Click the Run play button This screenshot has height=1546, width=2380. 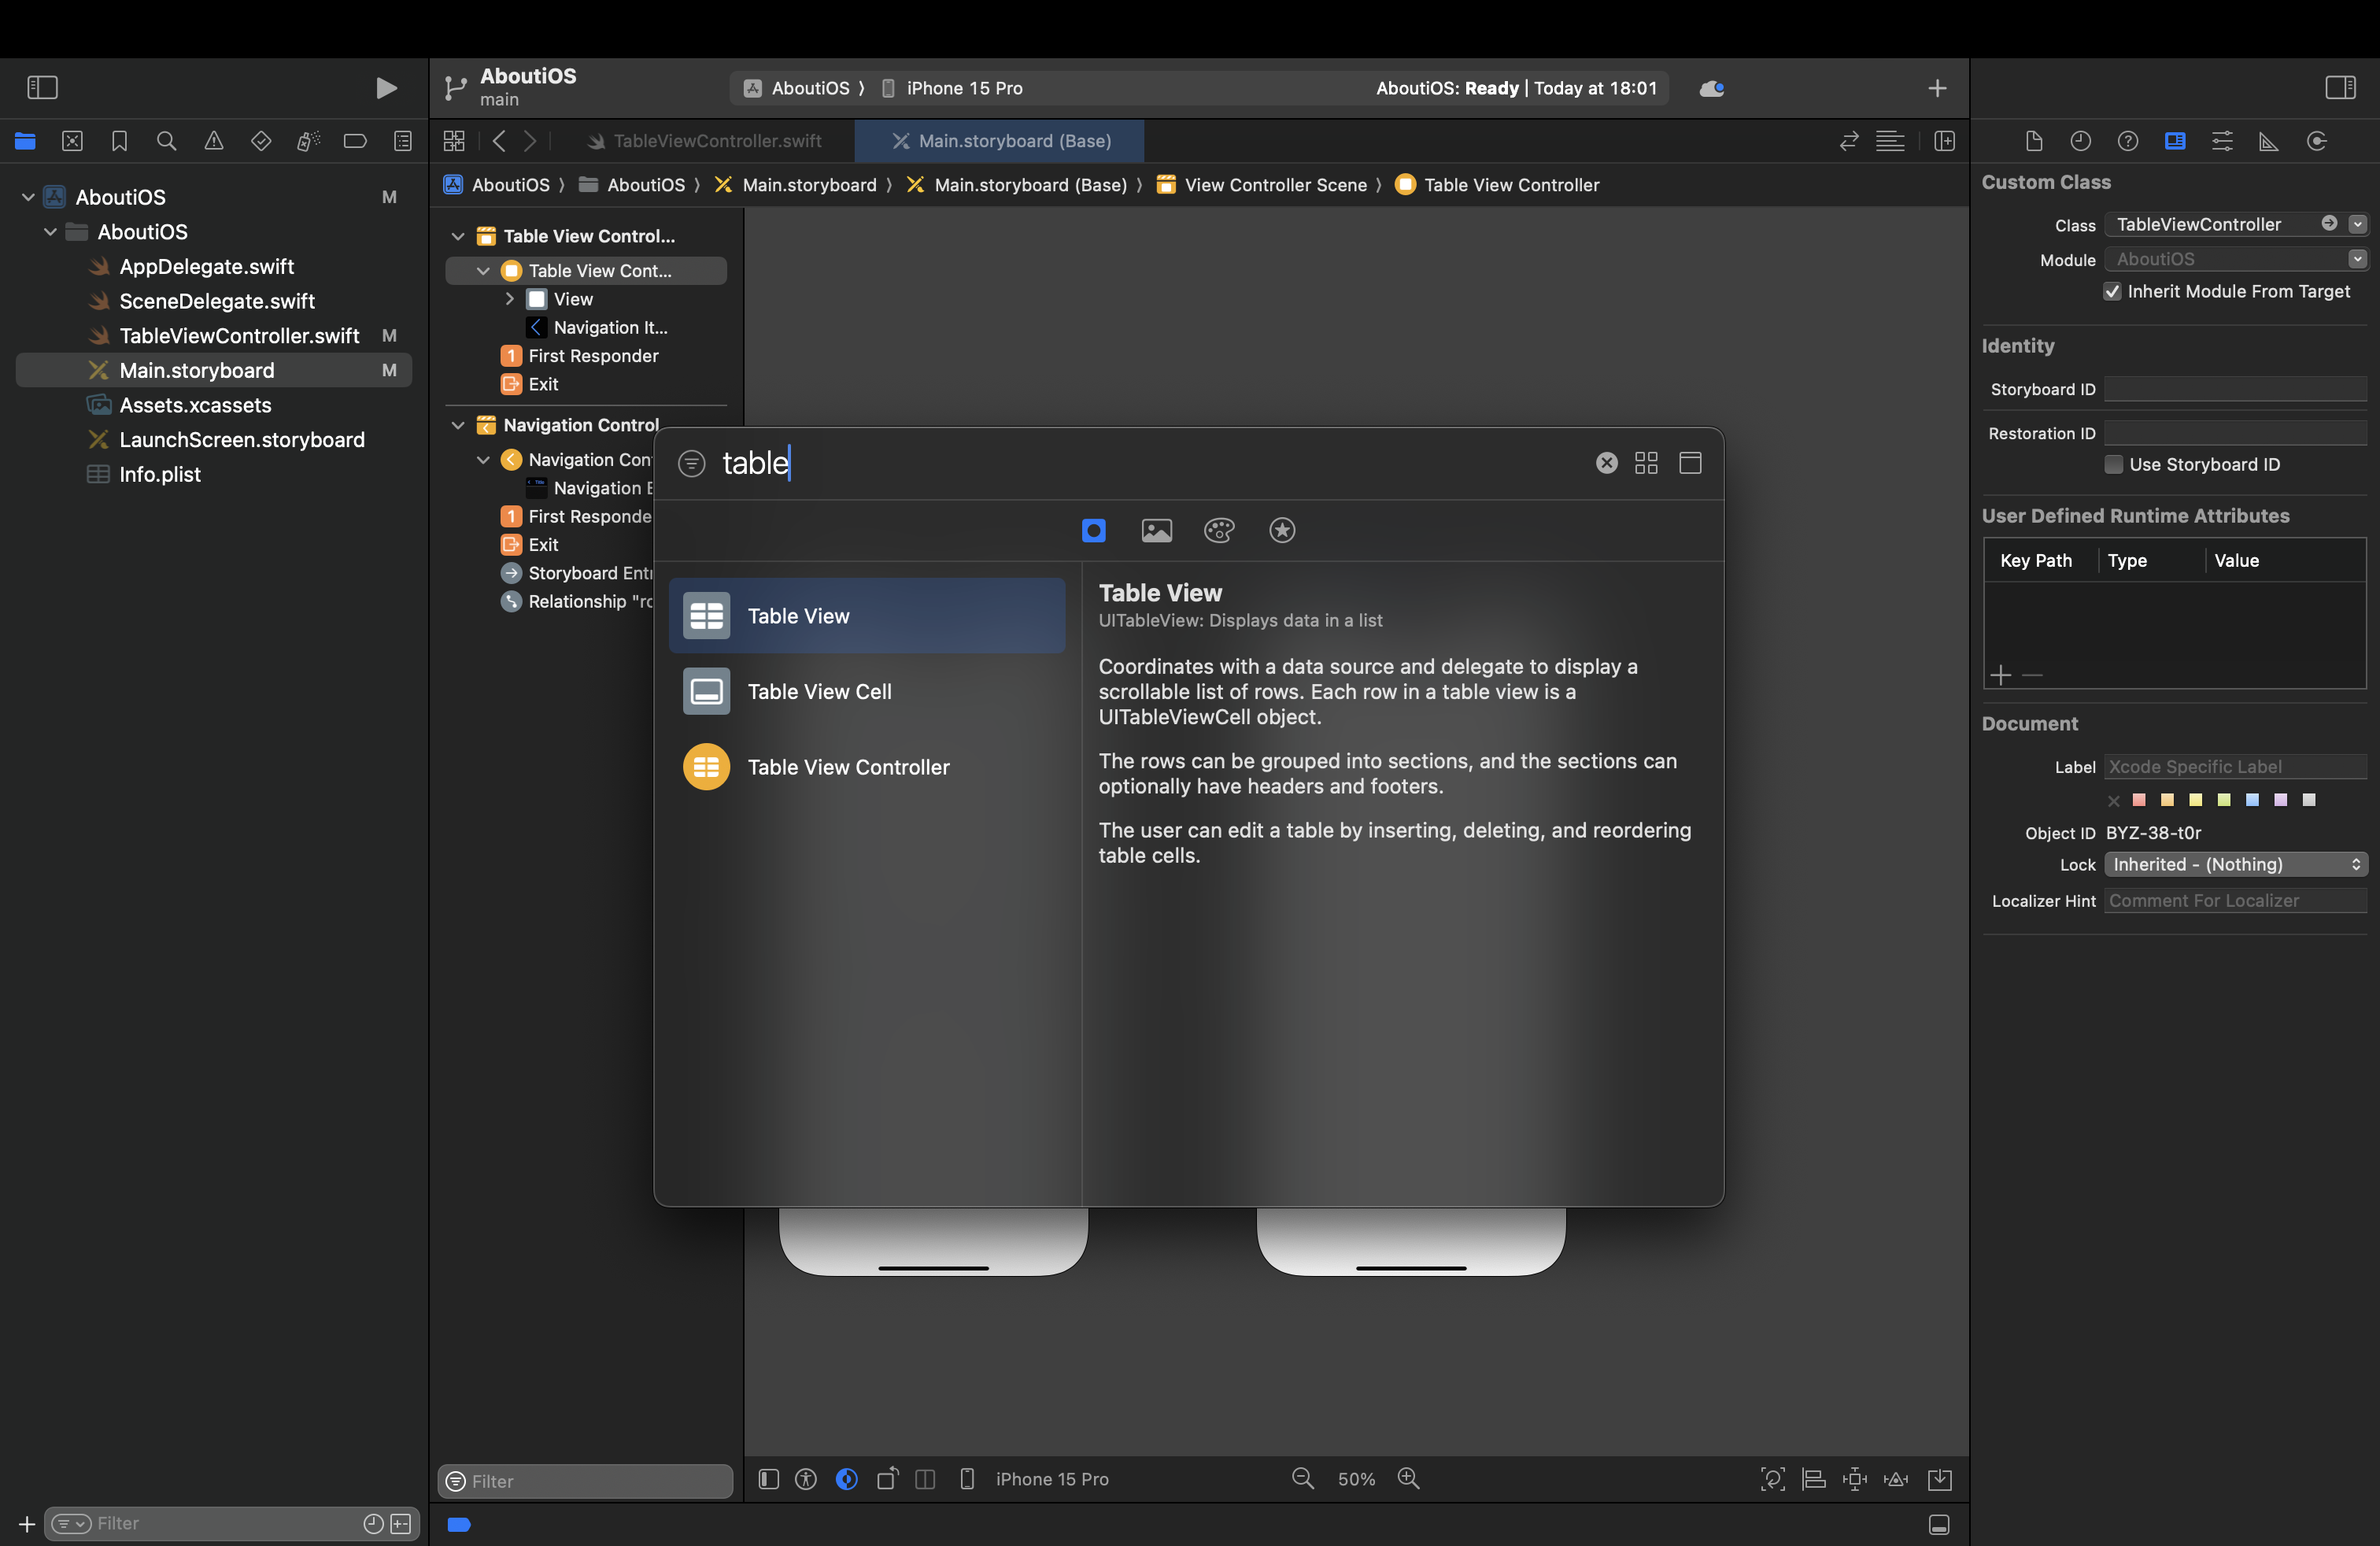385,88
